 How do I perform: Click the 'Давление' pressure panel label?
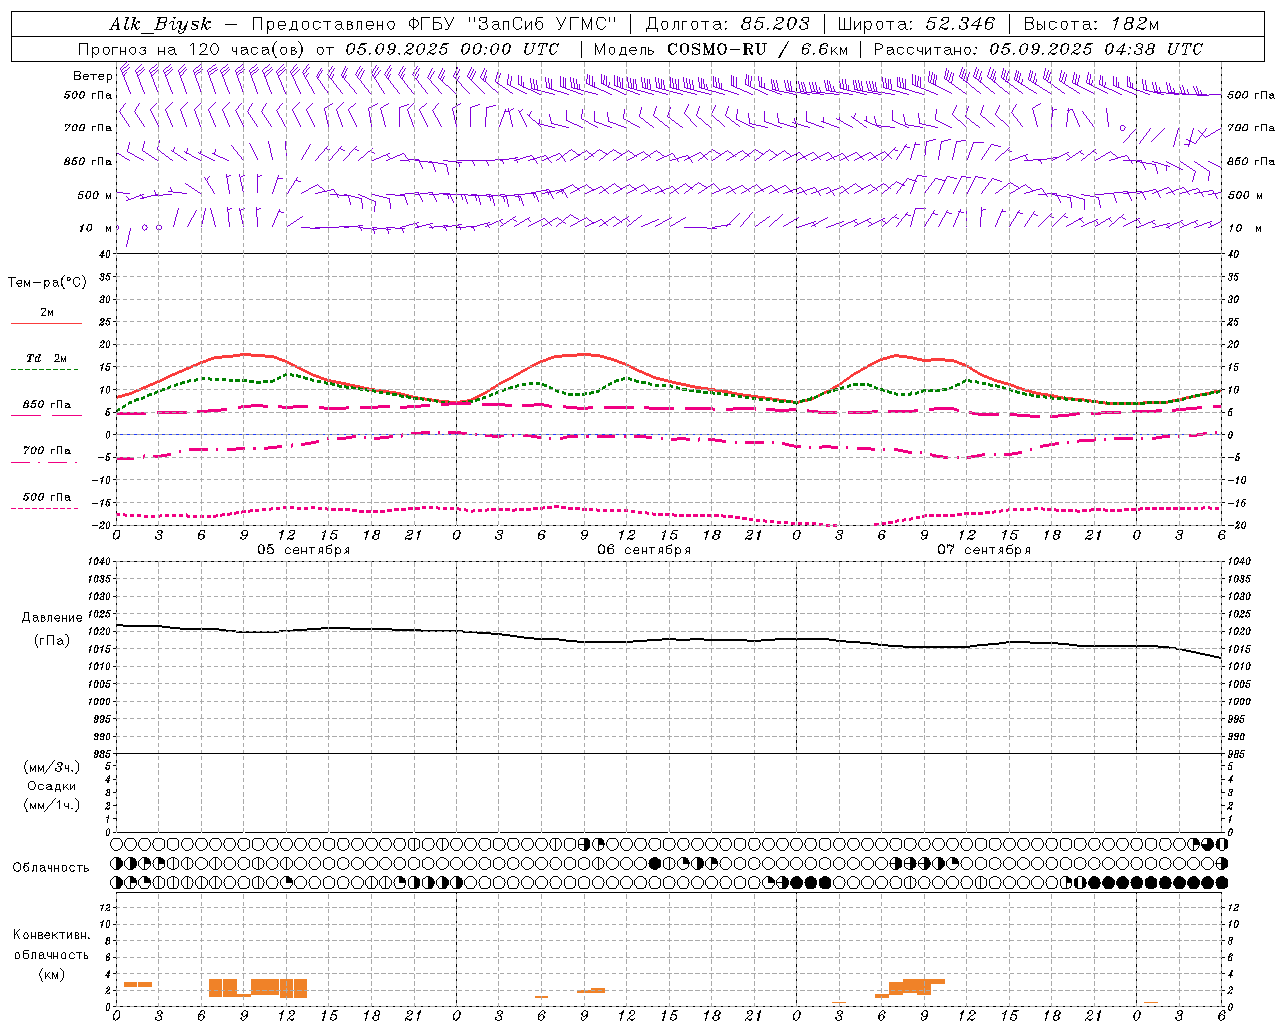click(x=52, y=618)
